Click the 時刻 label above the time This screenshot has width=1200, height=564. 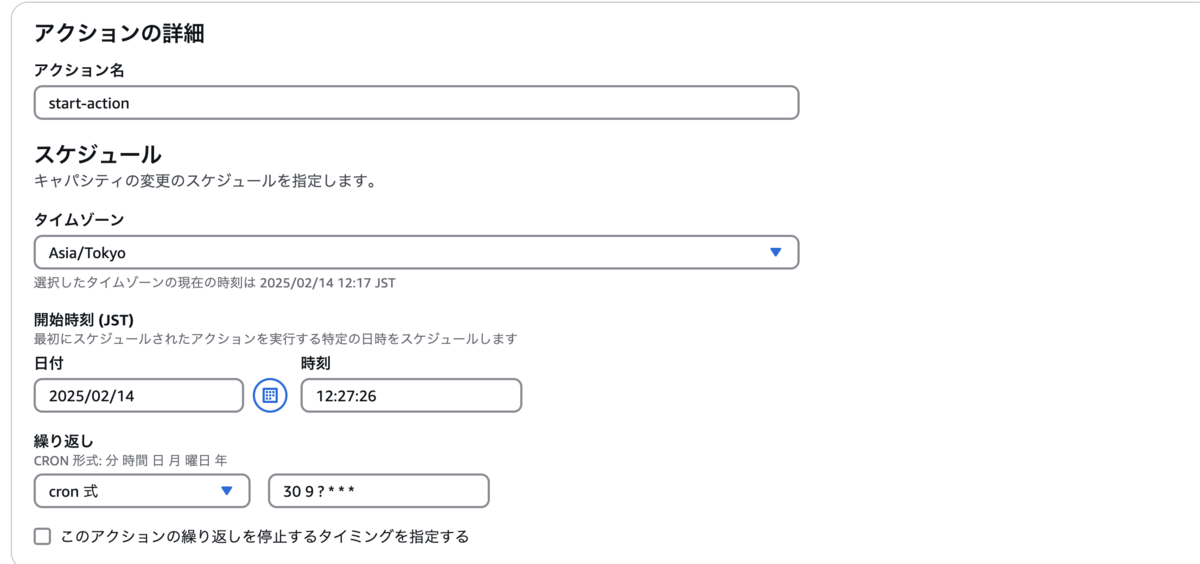[x=316, y=364]
